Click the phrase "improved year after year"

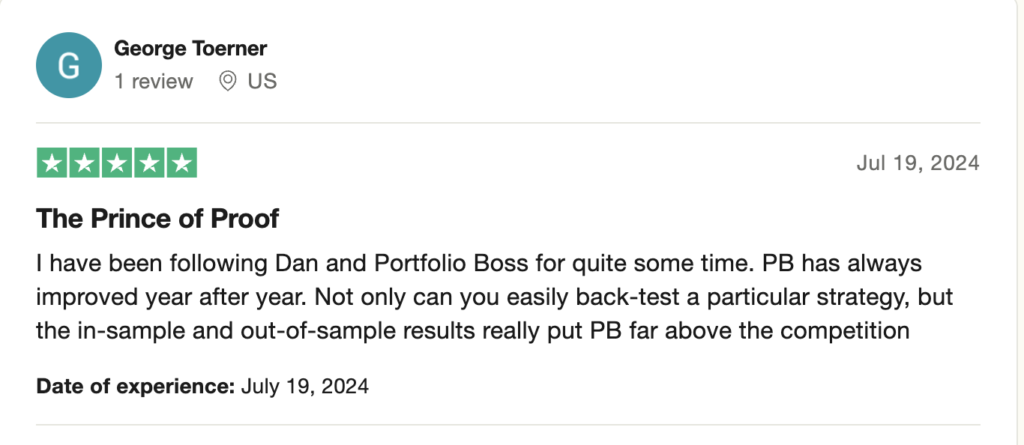[171, 297]
